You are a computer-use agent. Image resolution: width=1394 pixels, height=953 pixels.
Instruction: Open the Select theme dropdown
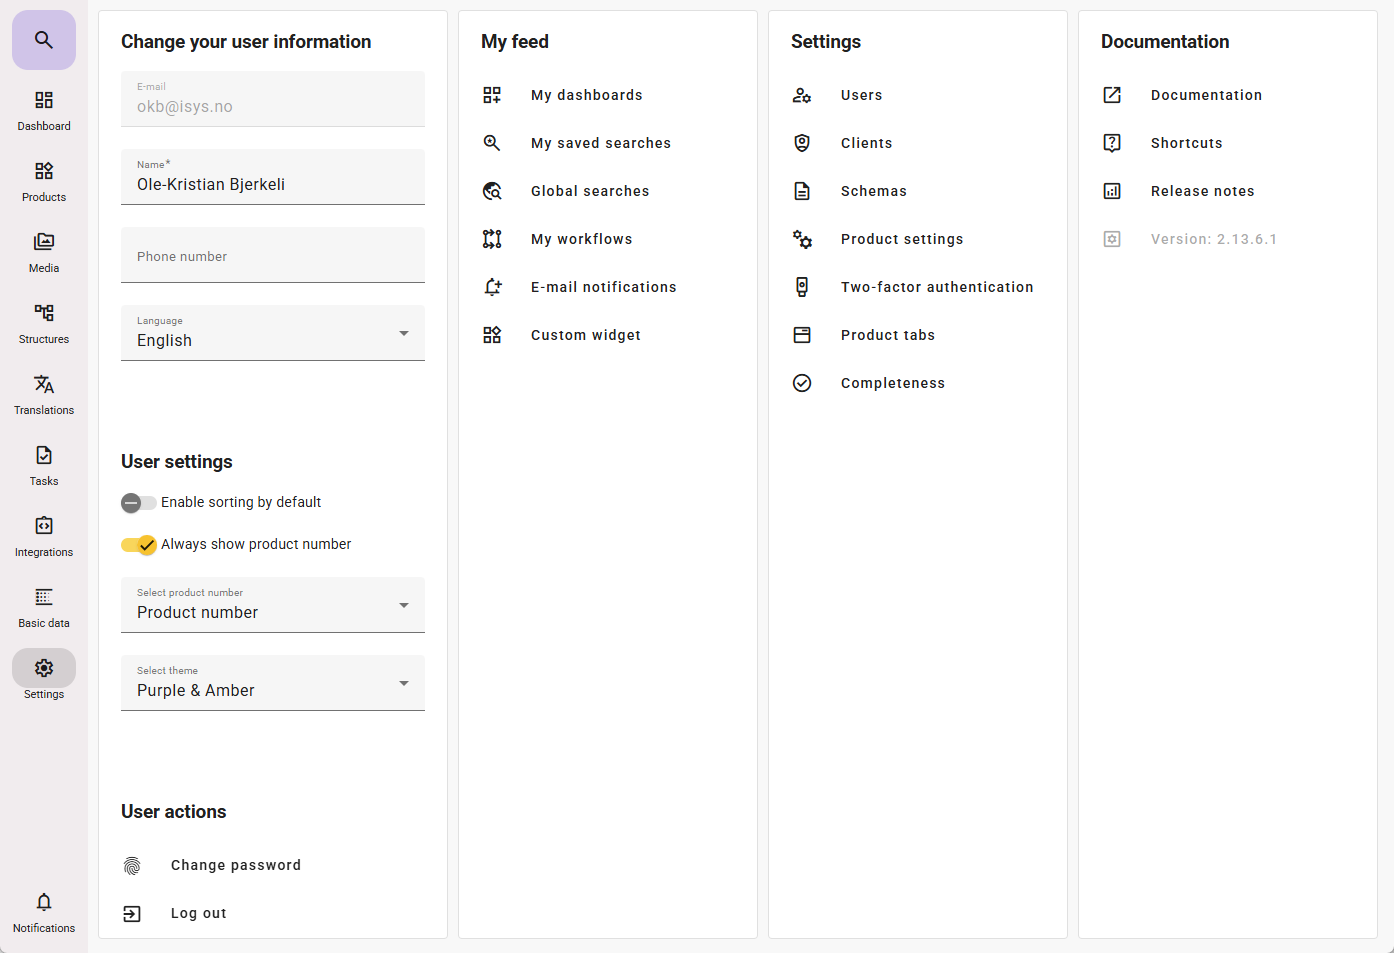pyautogui.click(x=273, y=683)
